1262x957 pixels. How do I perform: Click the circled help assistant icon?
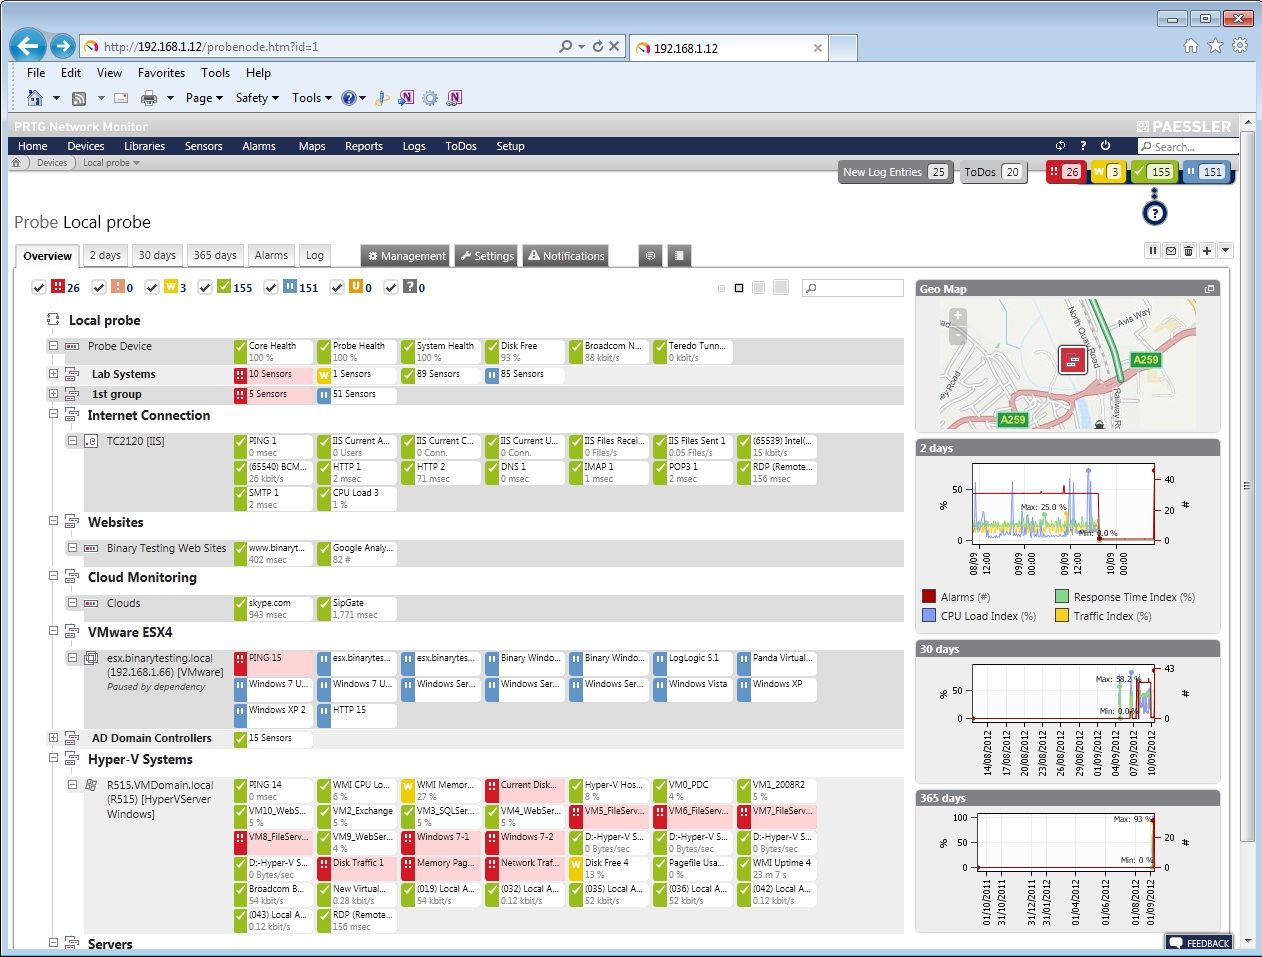coord(1155,213)
